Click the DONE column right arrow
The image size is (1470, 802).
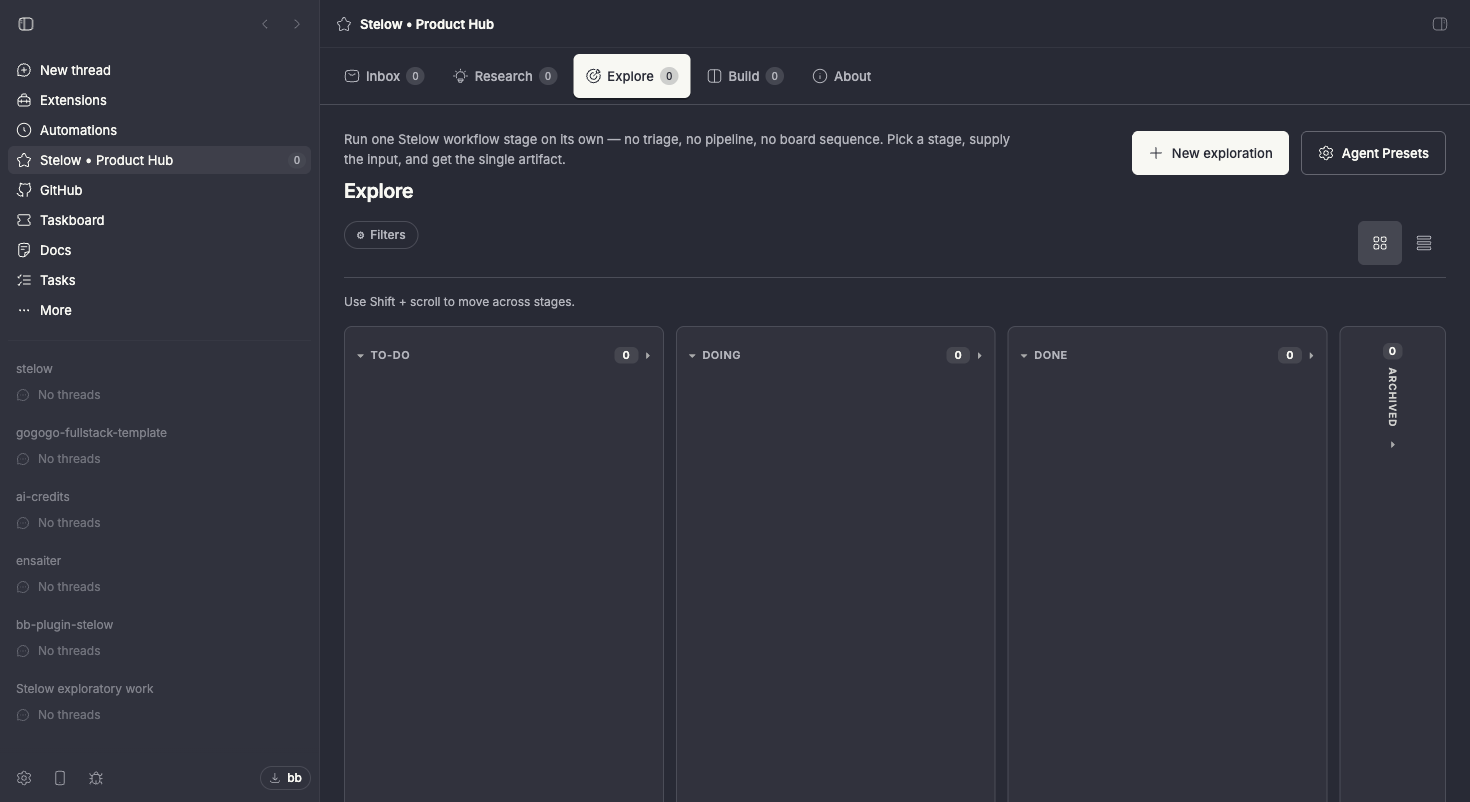pos(1312,355)
